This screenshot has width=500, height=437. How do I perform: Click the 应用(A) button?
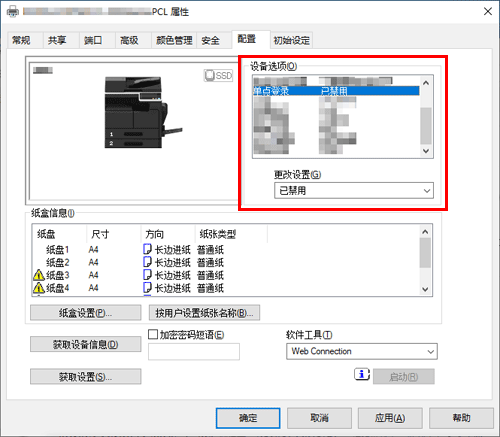point(390,418)
